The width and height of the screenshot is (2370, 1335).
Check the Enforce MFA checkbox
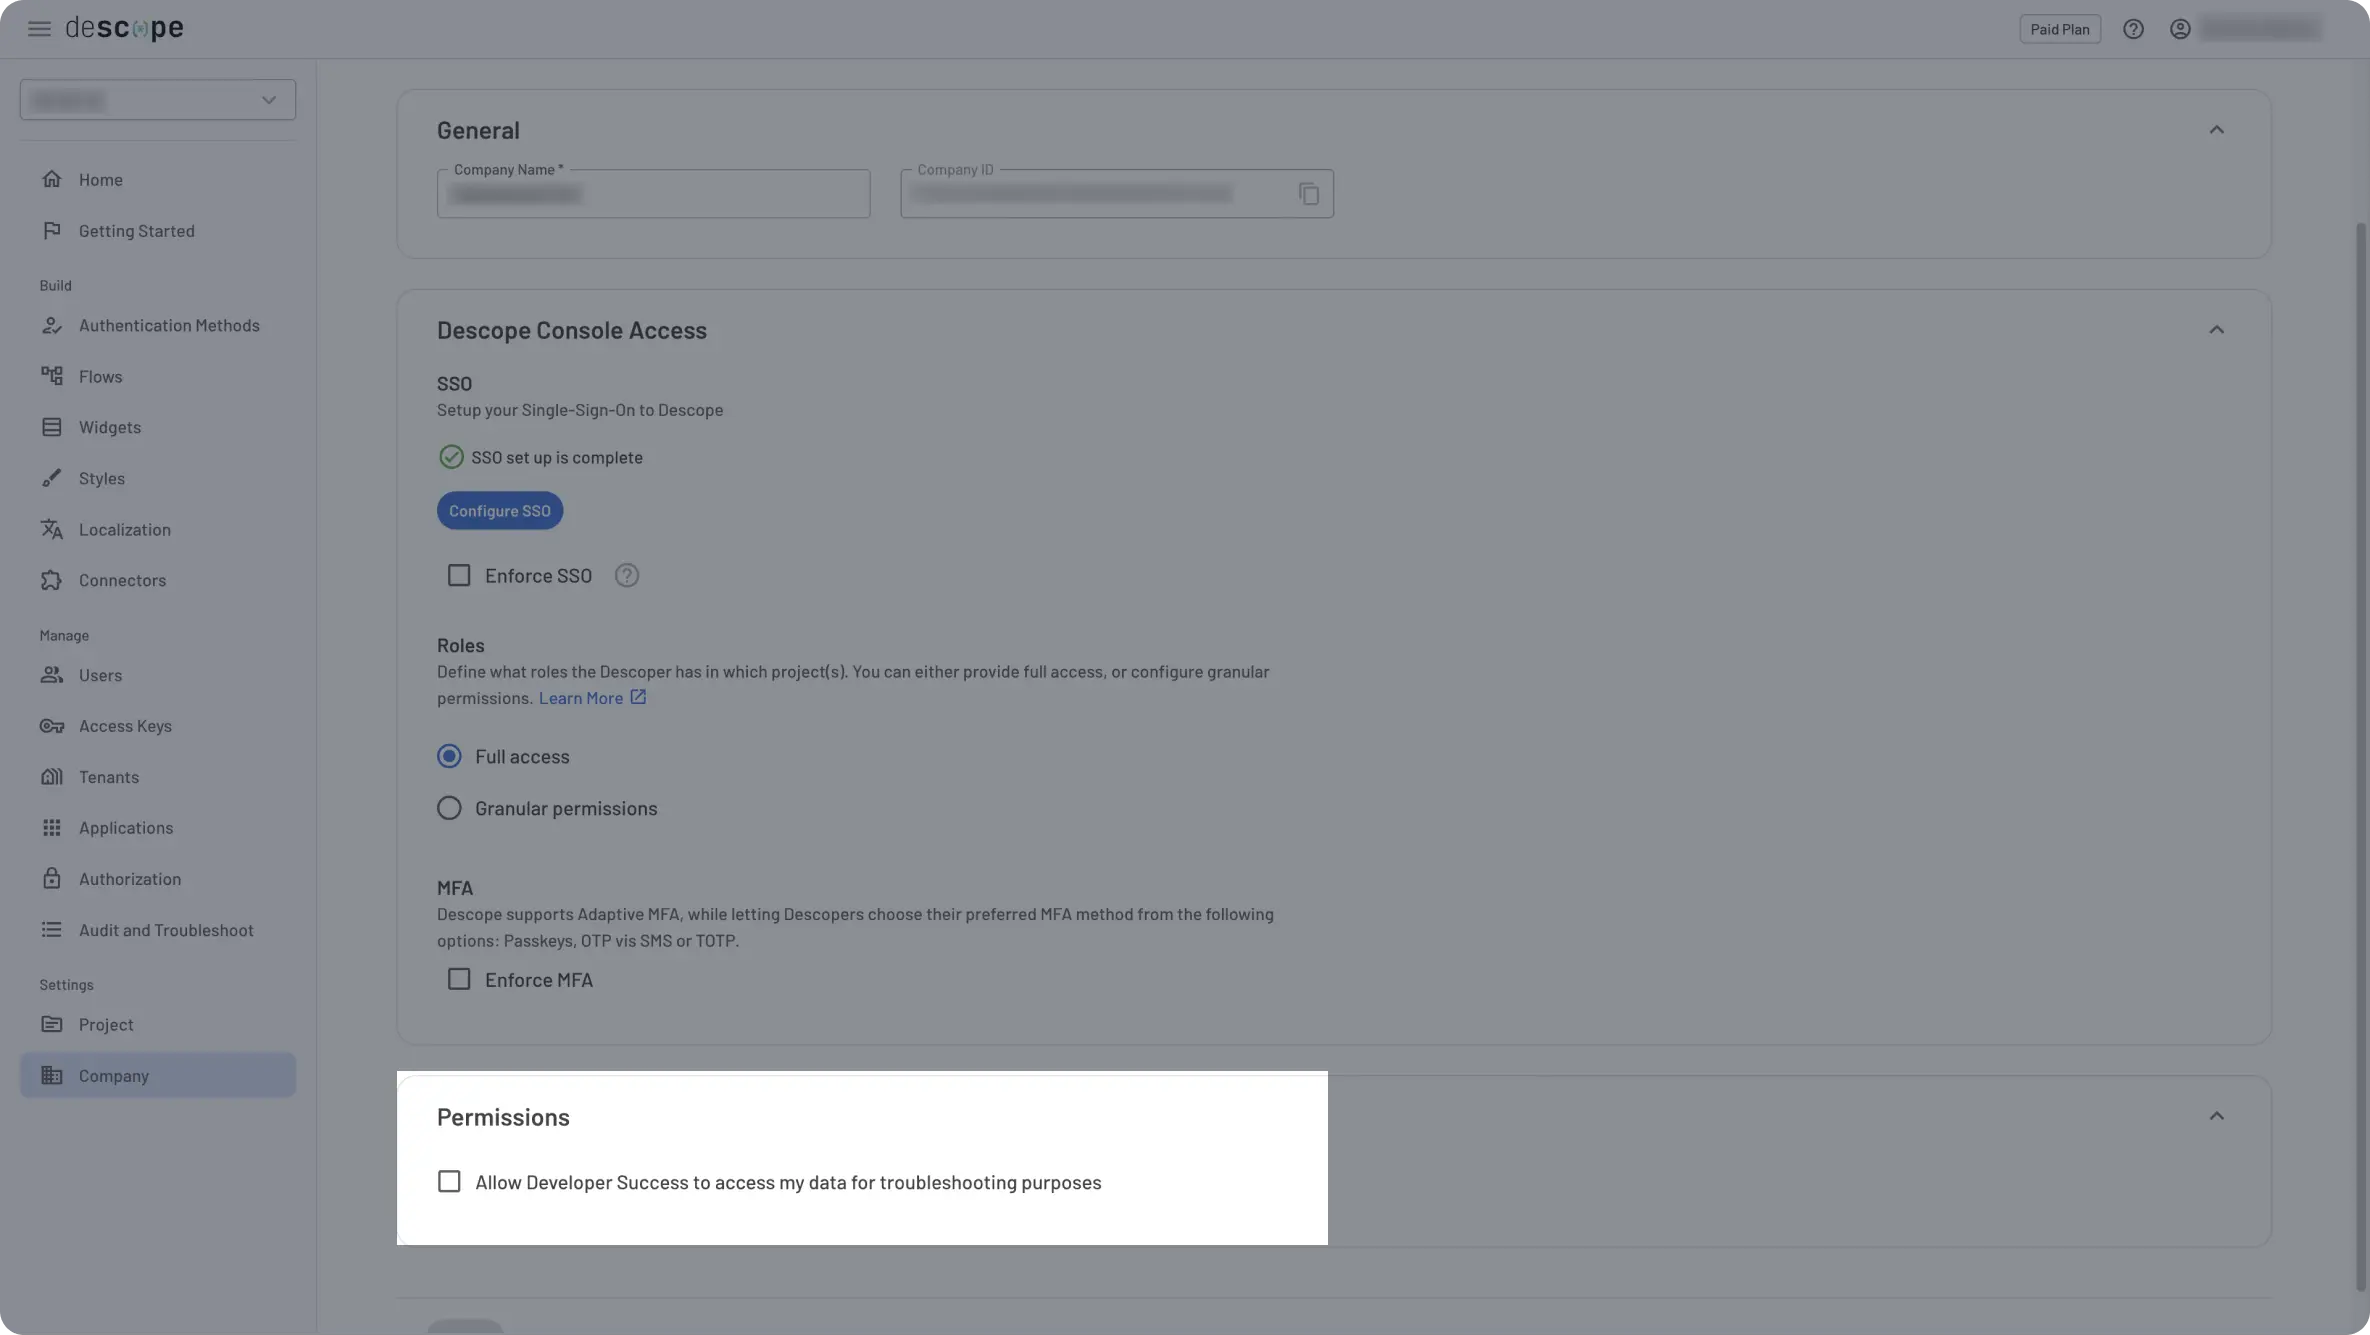tap(459, 980)
